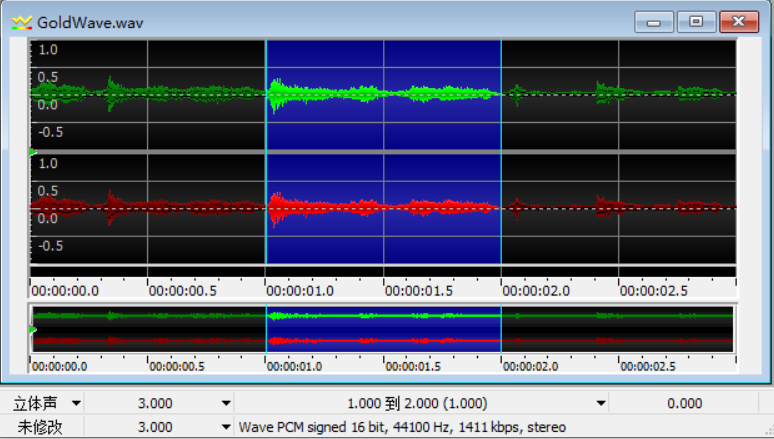
Task: Click the green playback position arrow
Action: click(x=33, y=152)
